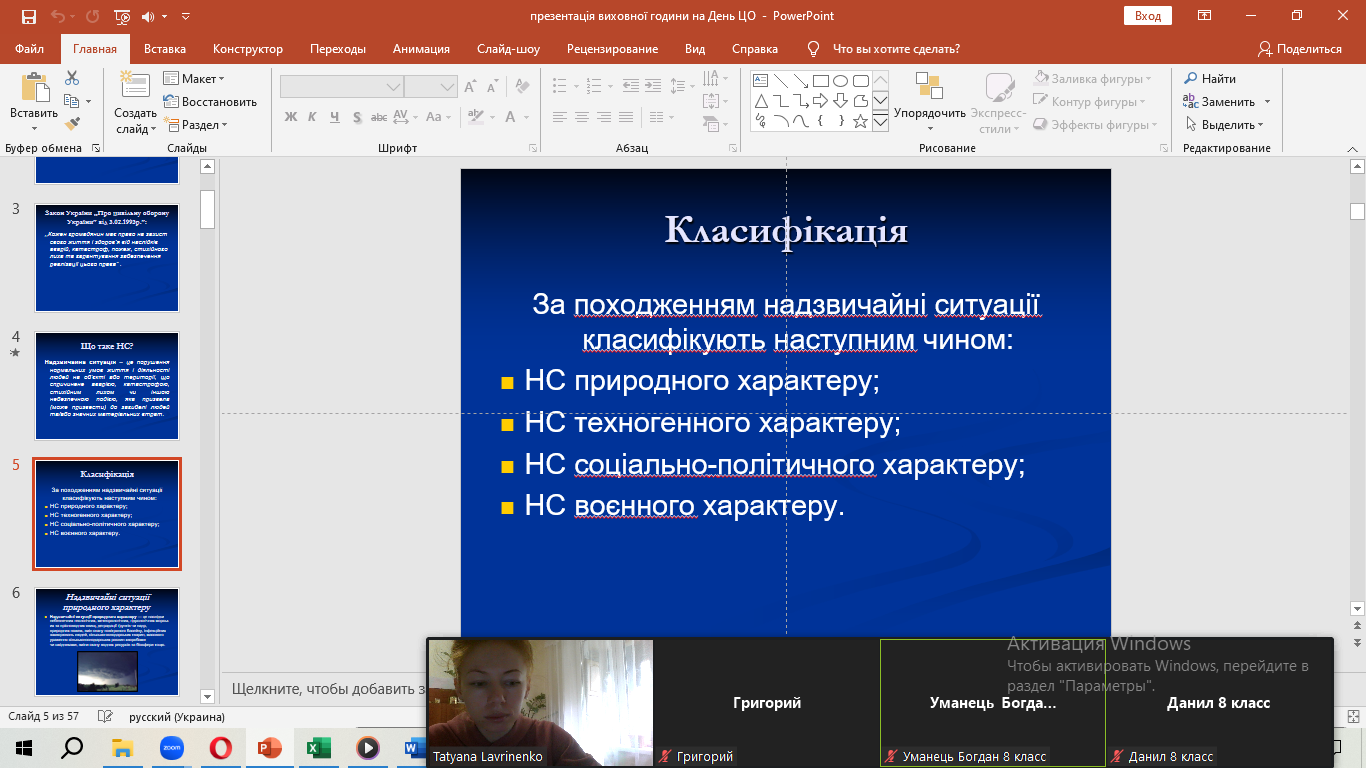This screenshot has width=1366, height=768.
Task: Select the Rectangle shape in shapes gallery
Action: point(820,81)
